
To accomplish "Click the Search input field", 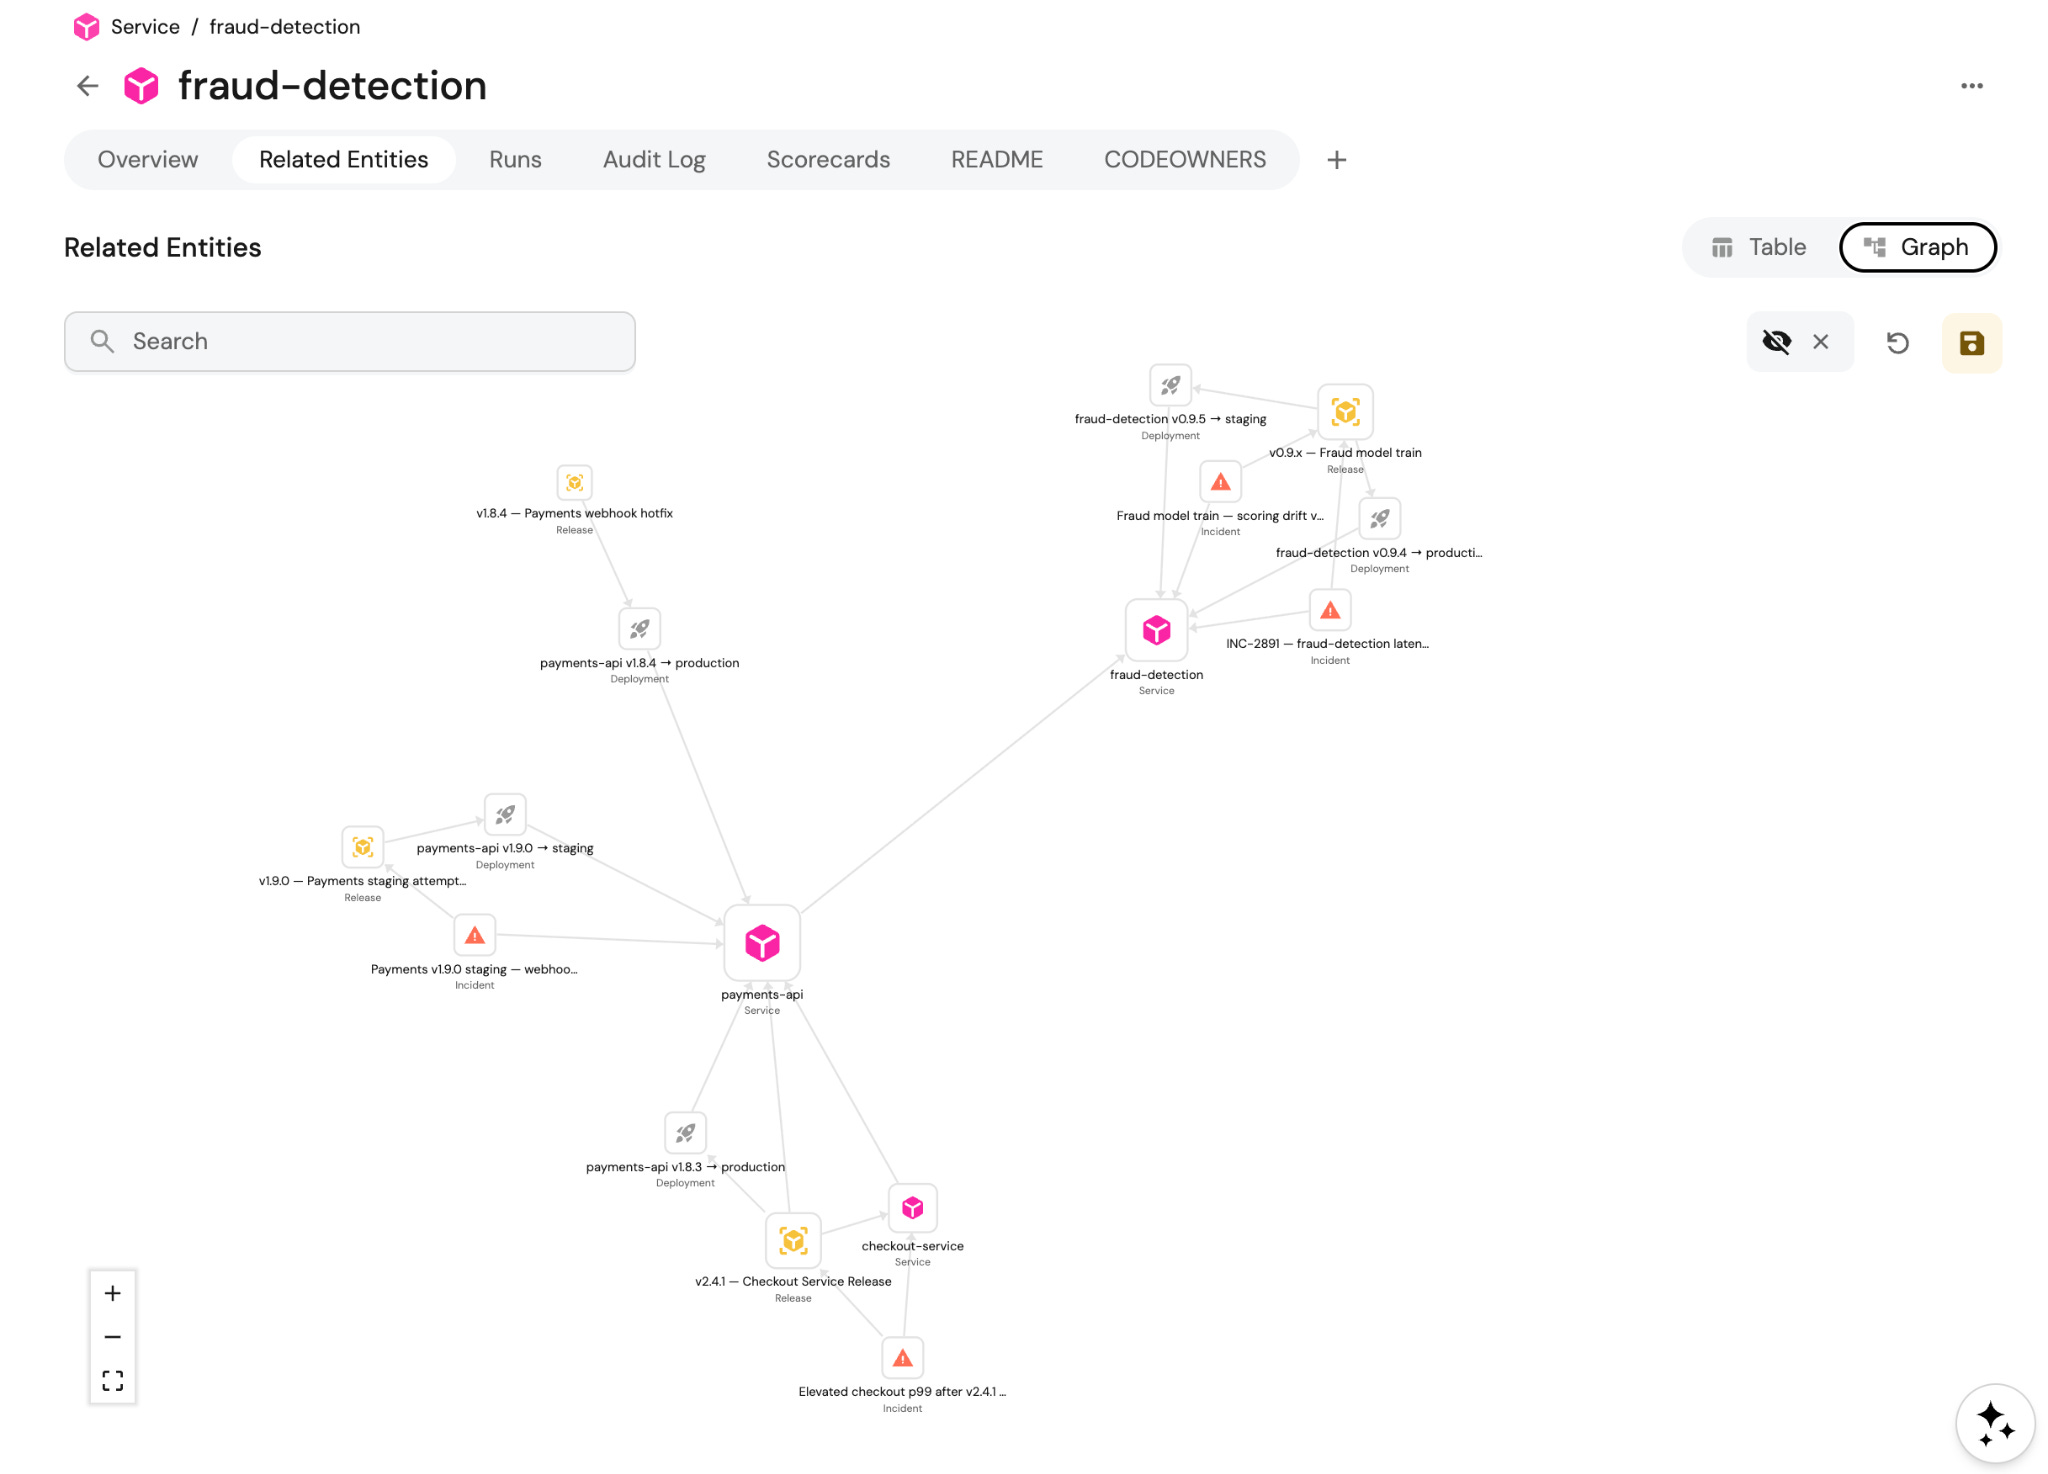I will pyautogui.click(x=350, y=341).
